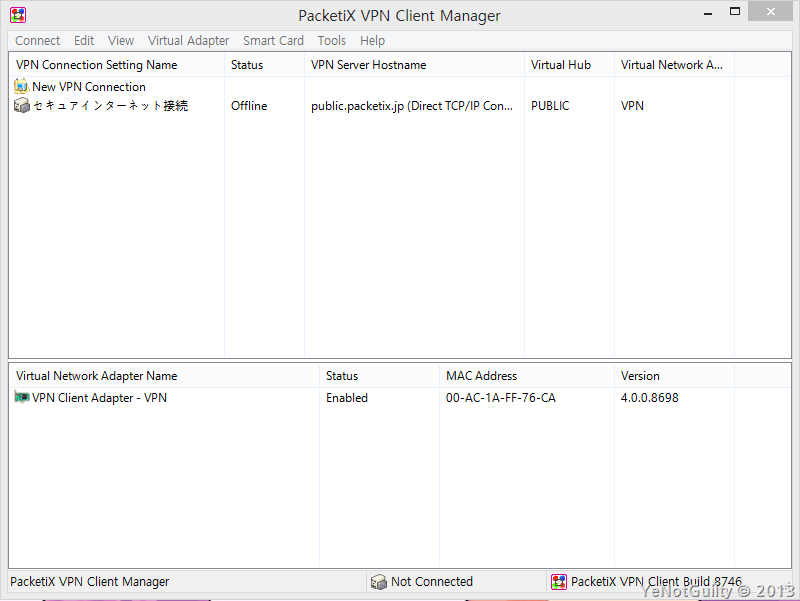Viewport: 800px width, 601px height.
Task: Click Virtual Network A... column header
Action: point(674,65)
